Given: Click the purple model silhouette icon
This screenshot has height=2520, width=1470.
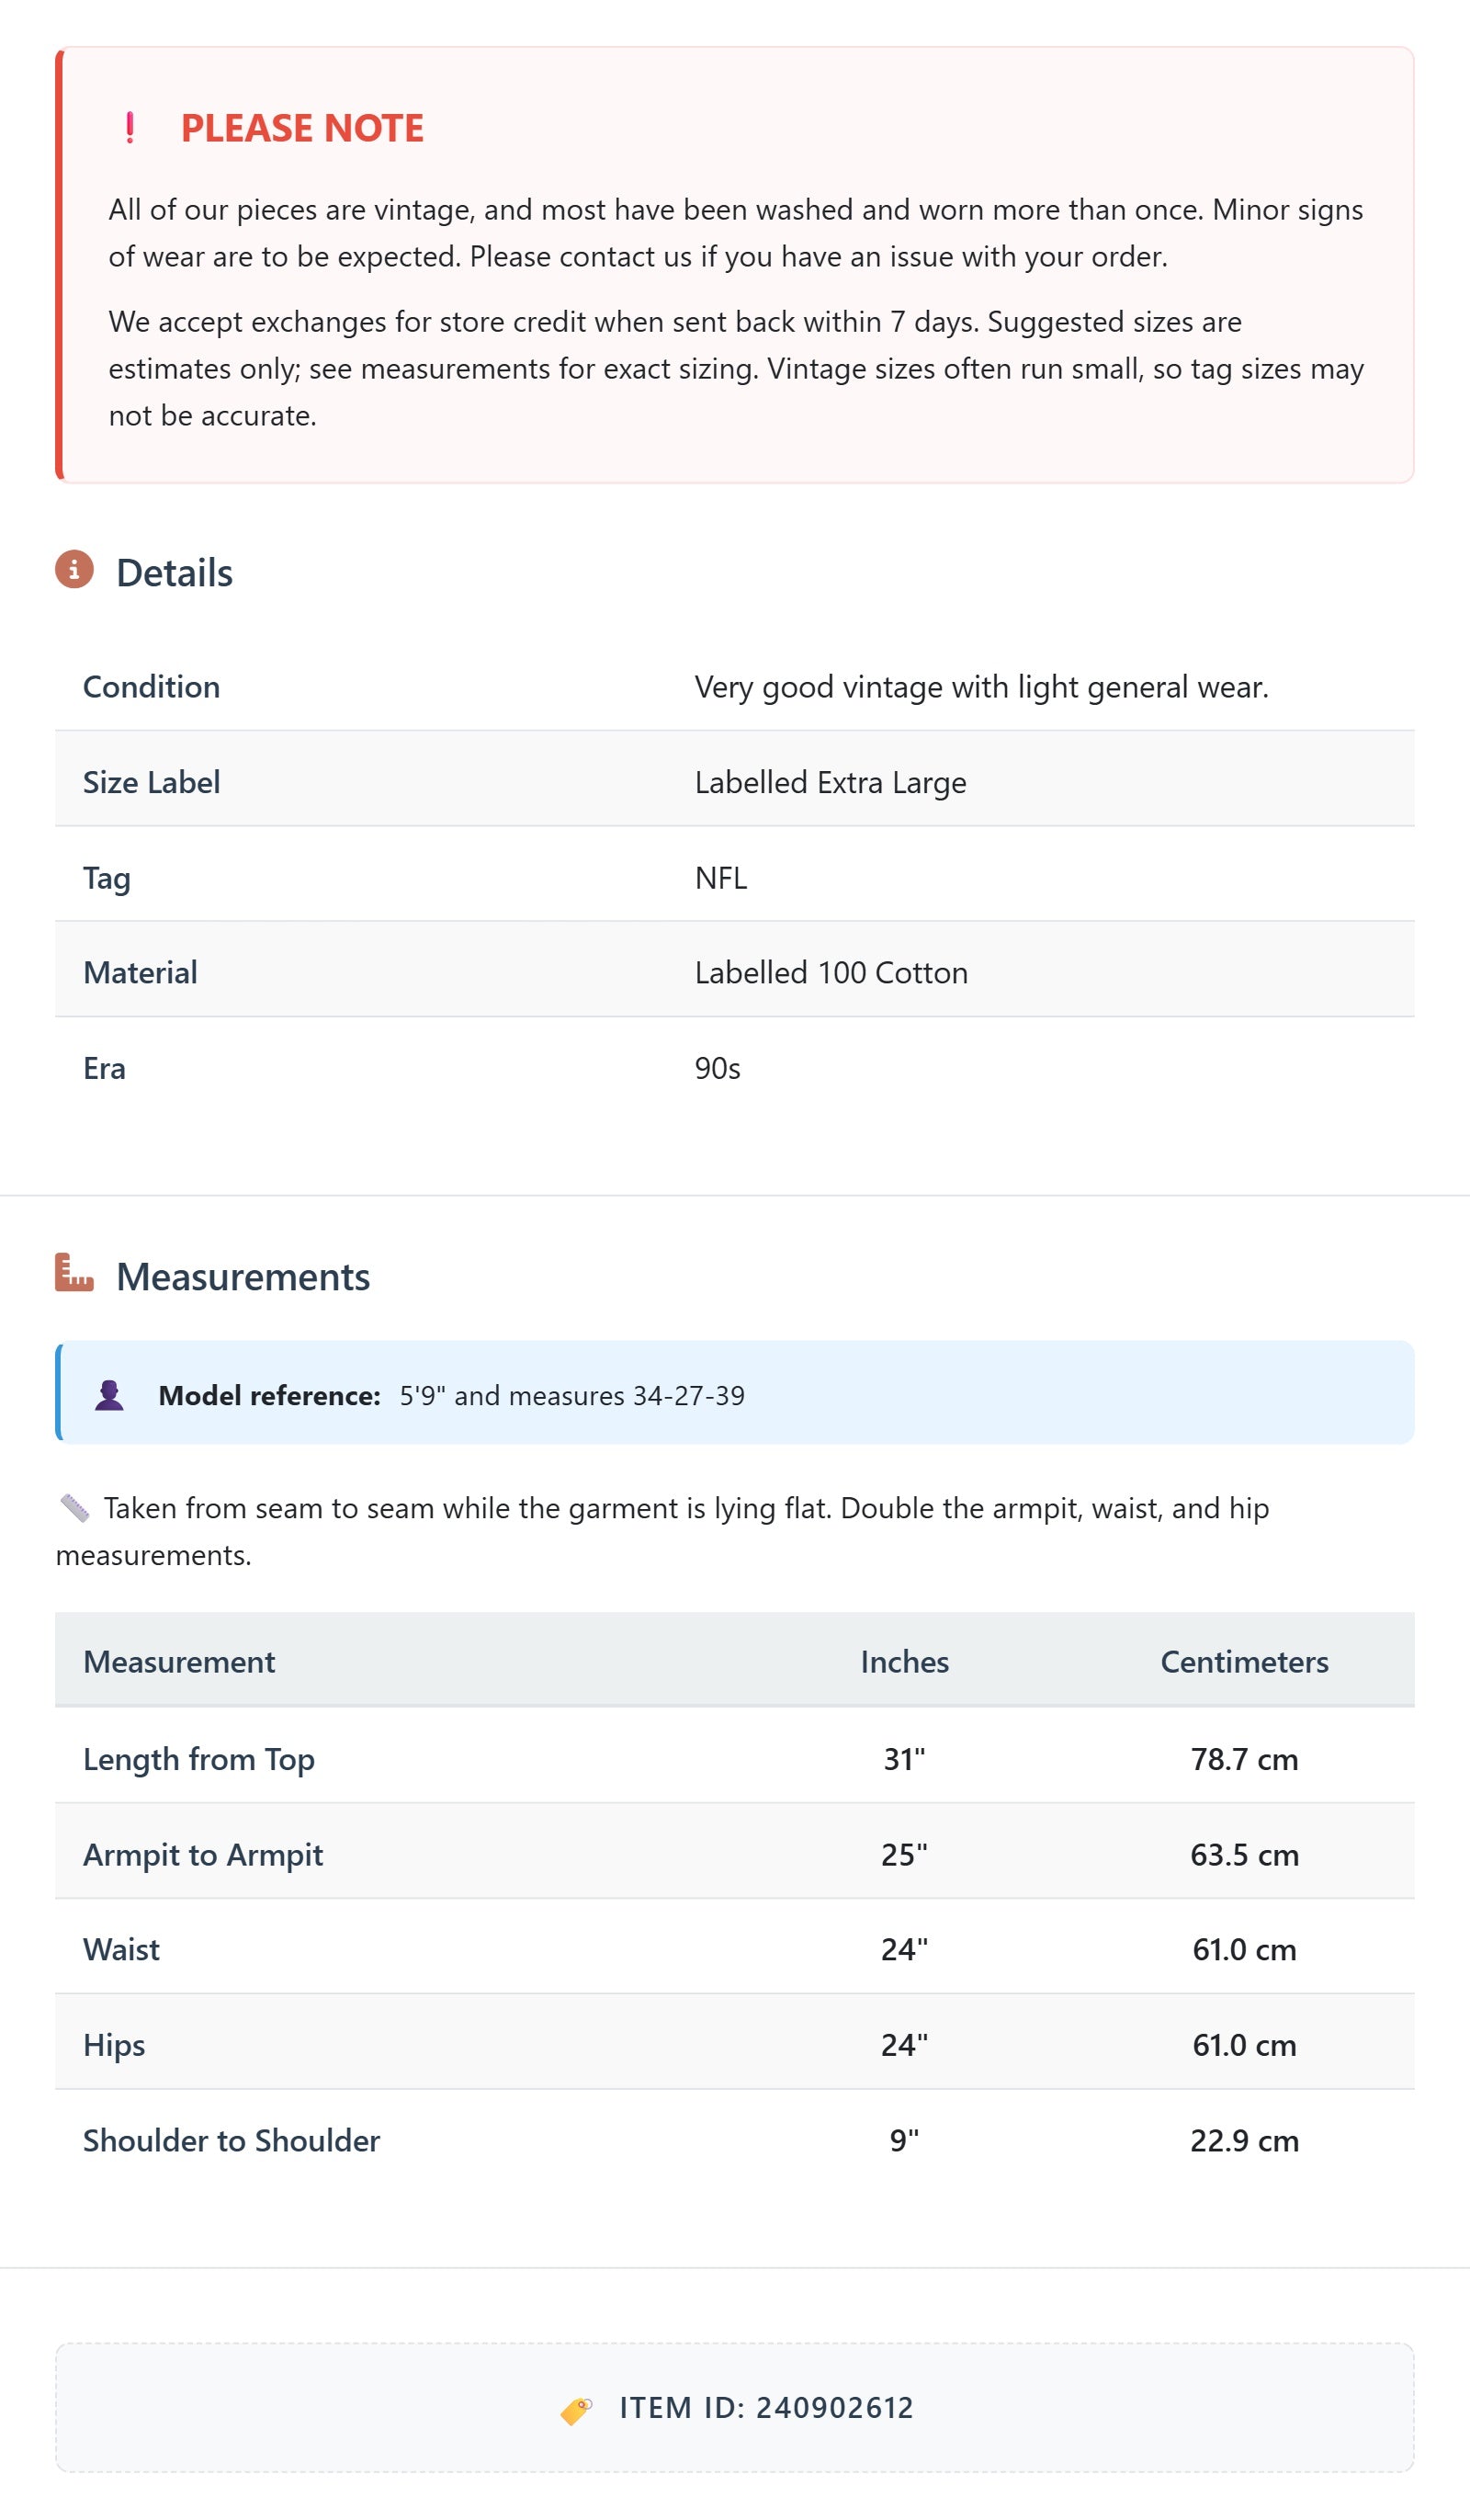Looking at the screenshot, I should click(x=109, y=1395).
